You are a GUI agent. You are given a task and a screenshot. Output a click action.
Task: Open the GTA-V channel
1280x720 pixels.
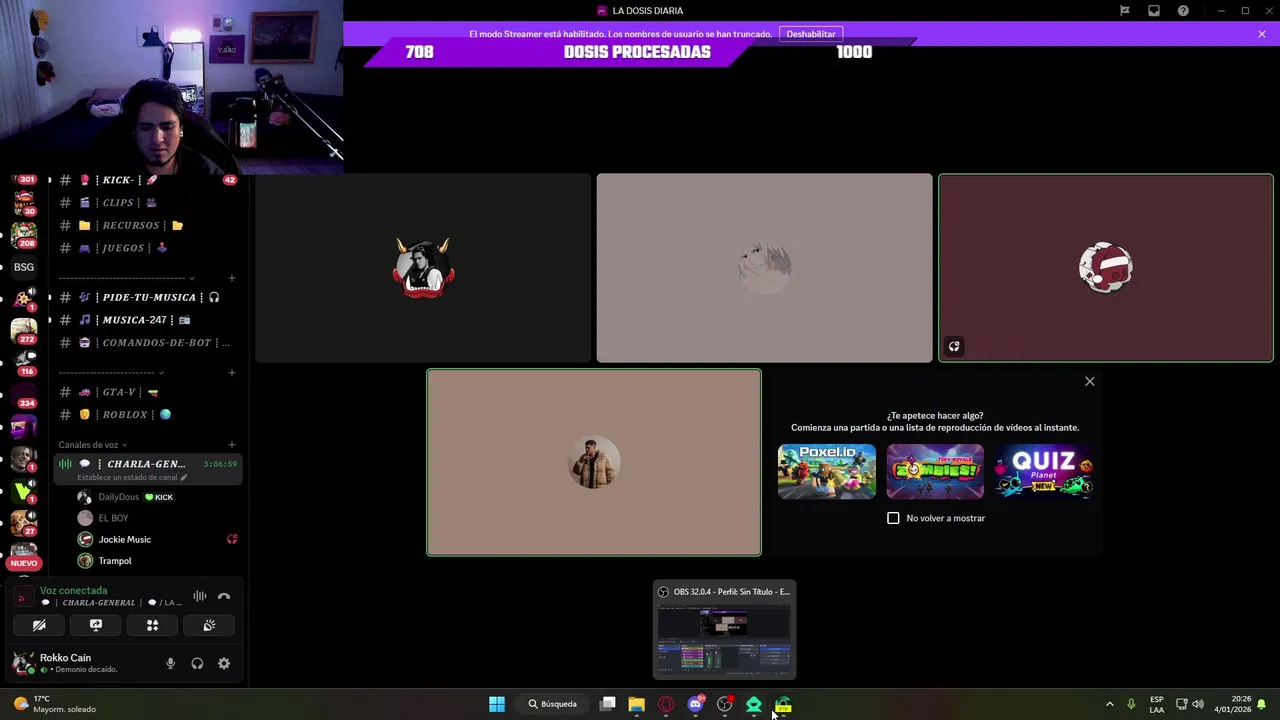pos(146,392)
